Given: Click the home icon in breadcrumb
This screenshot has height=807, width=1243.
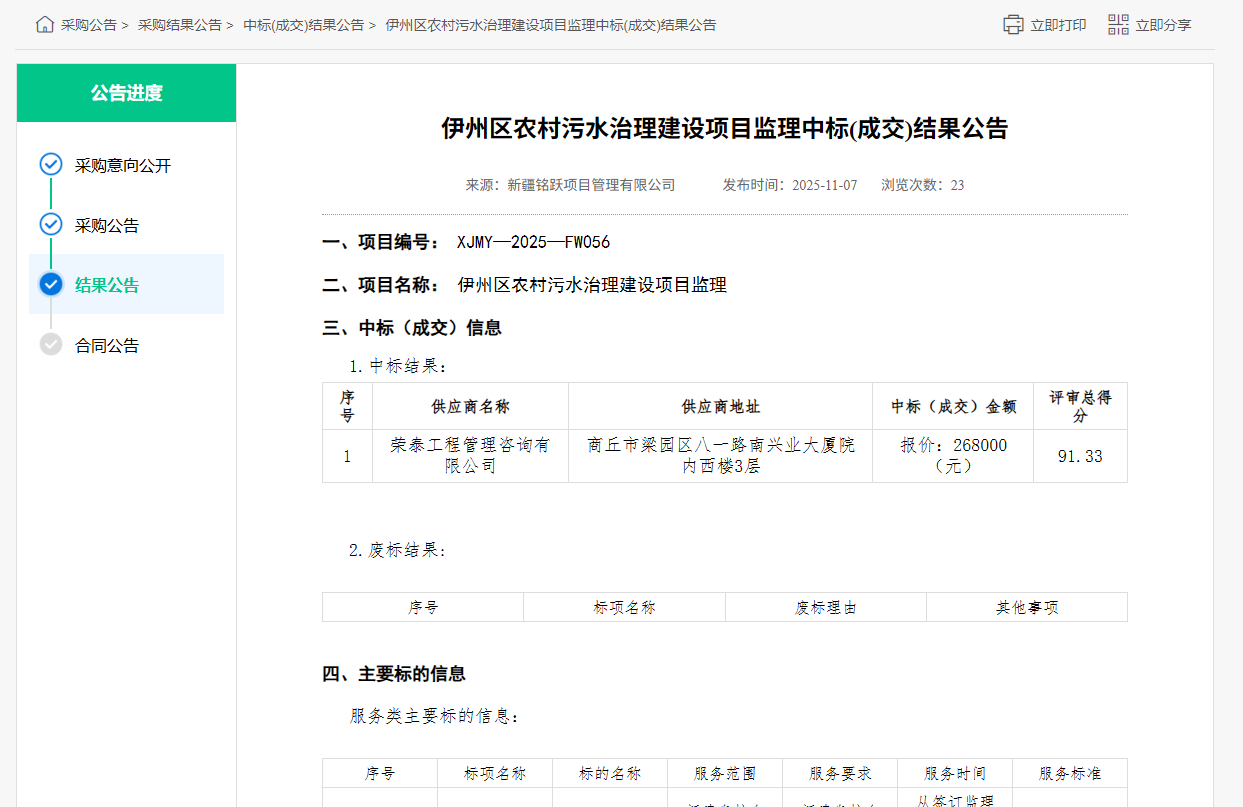Looking at the screenshot, I should pyautogui.click(x=45, y=25).
